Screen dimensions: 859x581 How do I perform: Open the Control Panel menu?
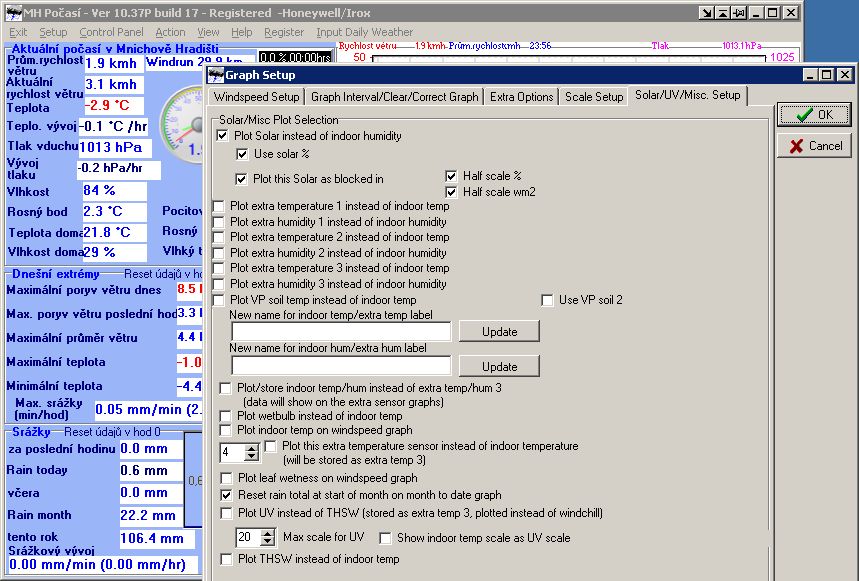(111, 32)
